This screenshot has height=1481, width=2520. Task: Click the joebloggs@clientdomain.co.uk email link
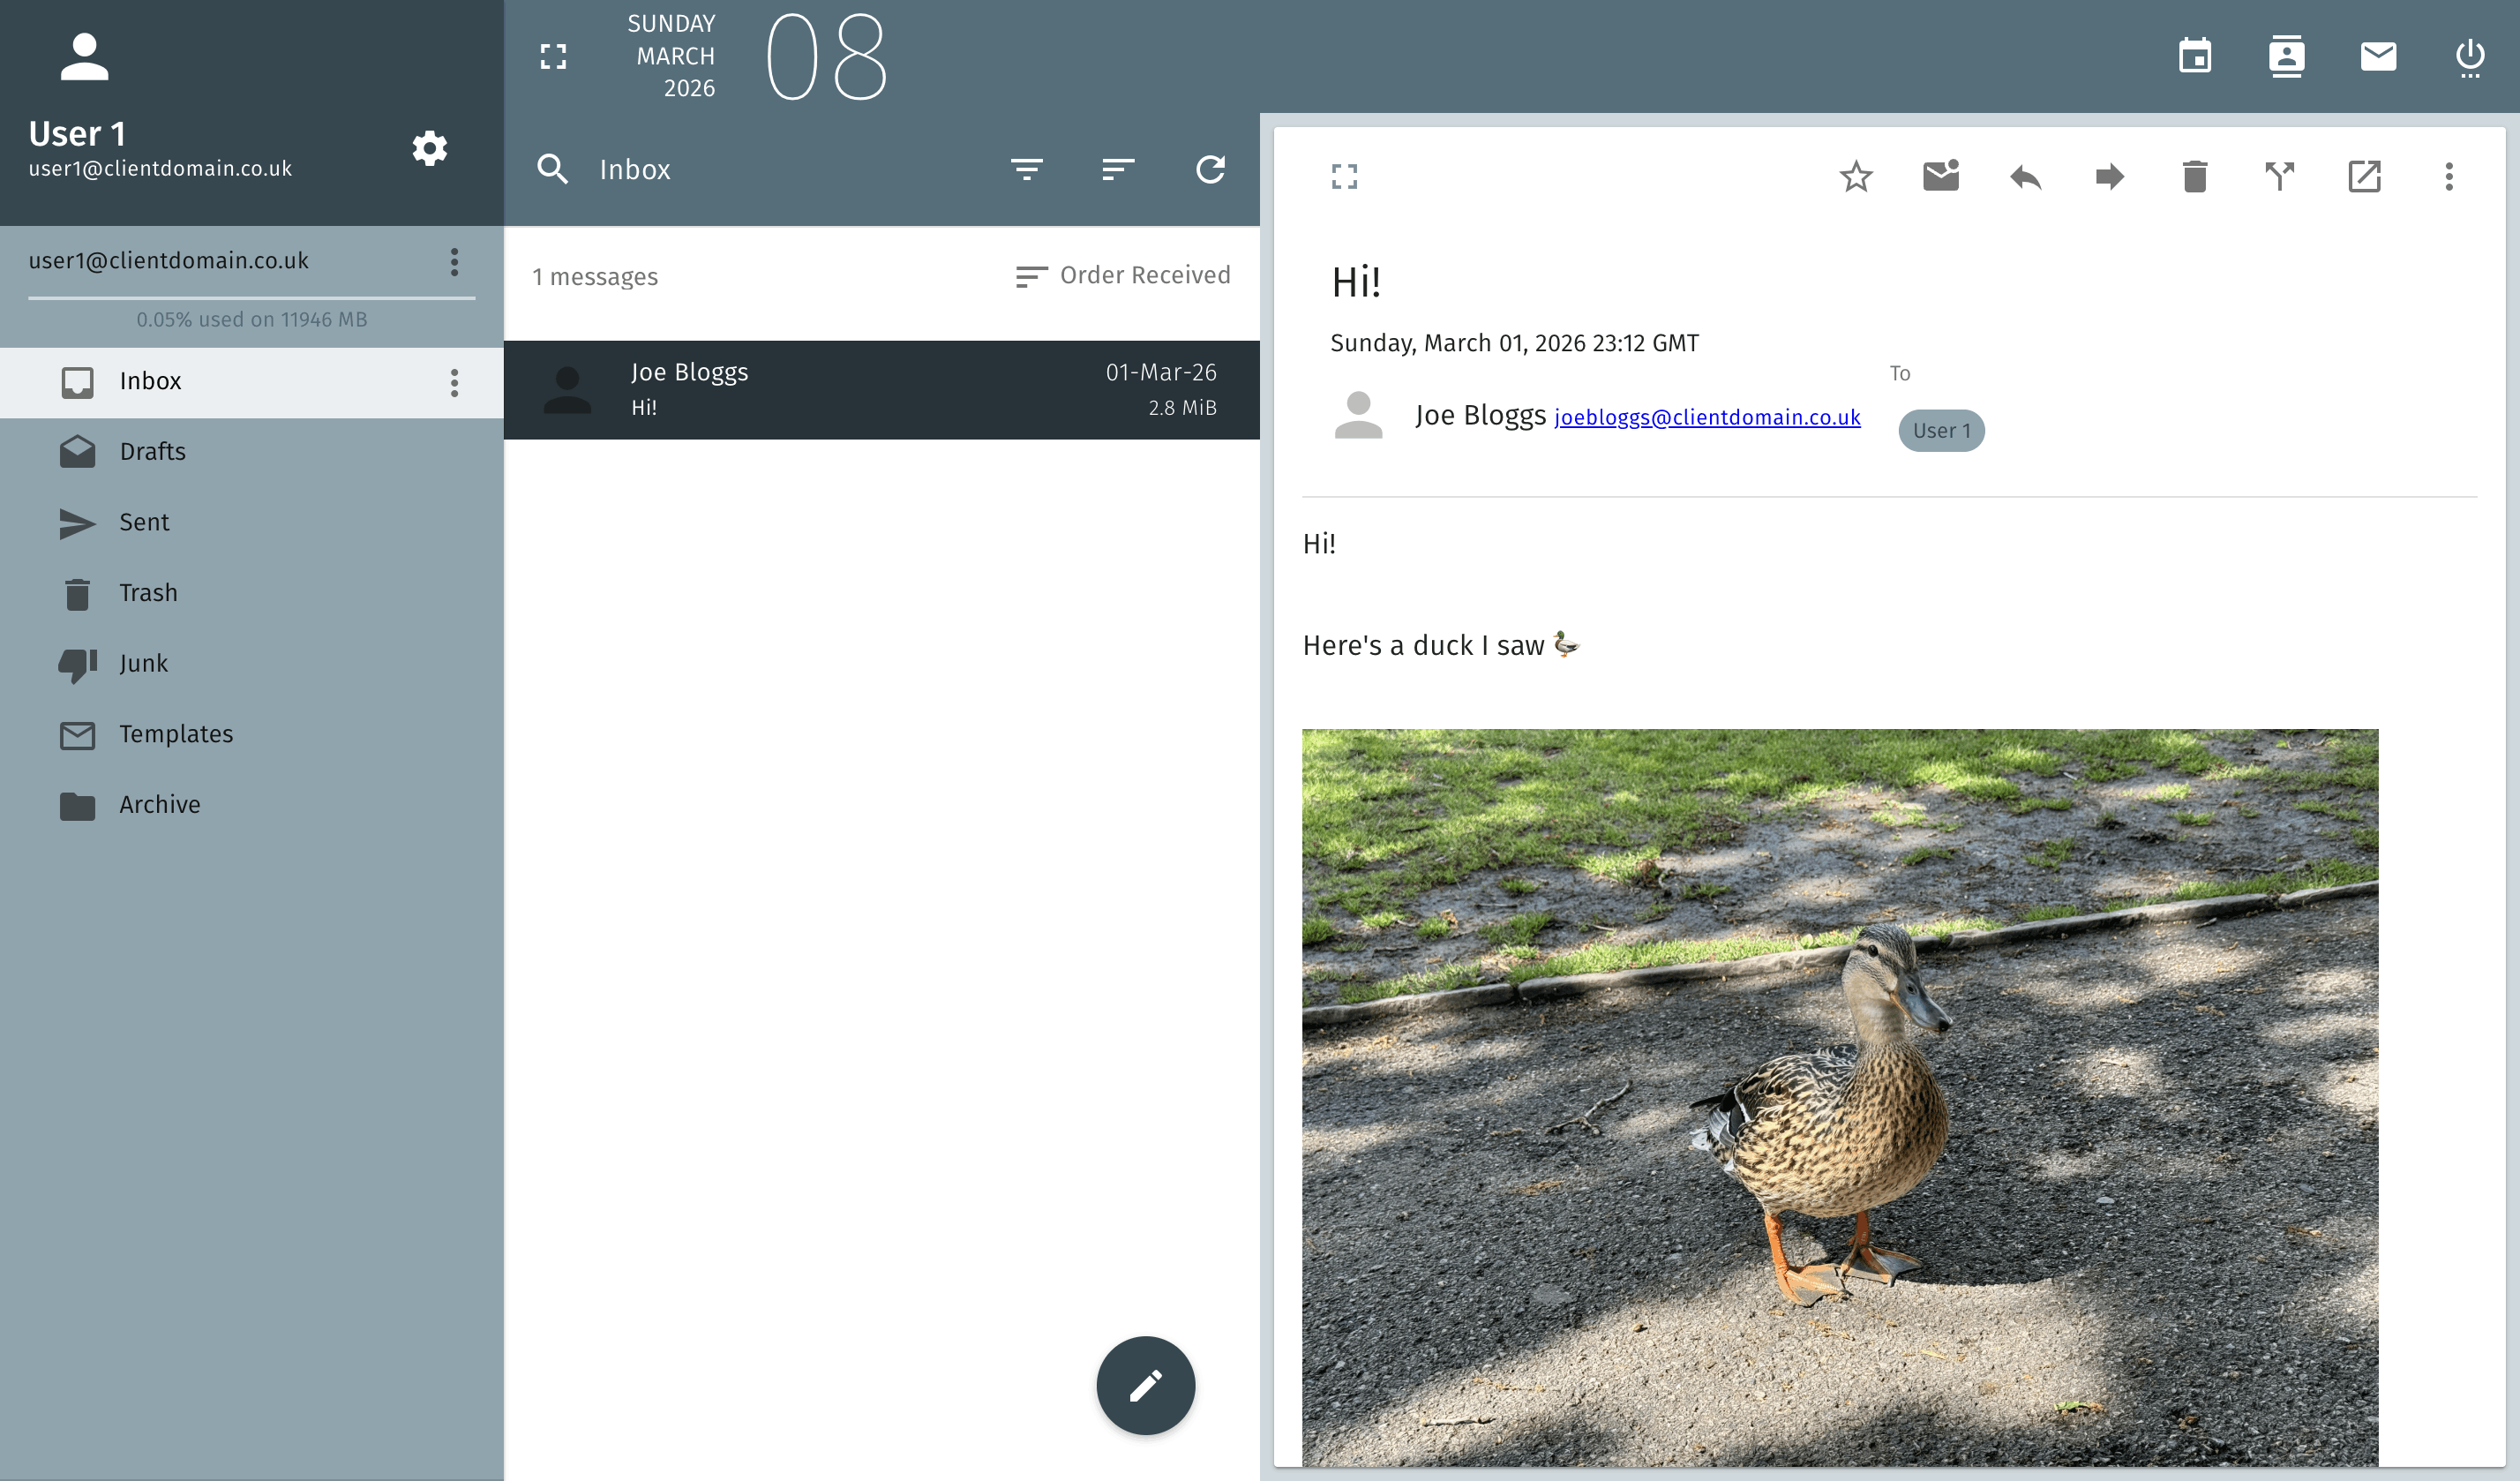point(1707,417)
